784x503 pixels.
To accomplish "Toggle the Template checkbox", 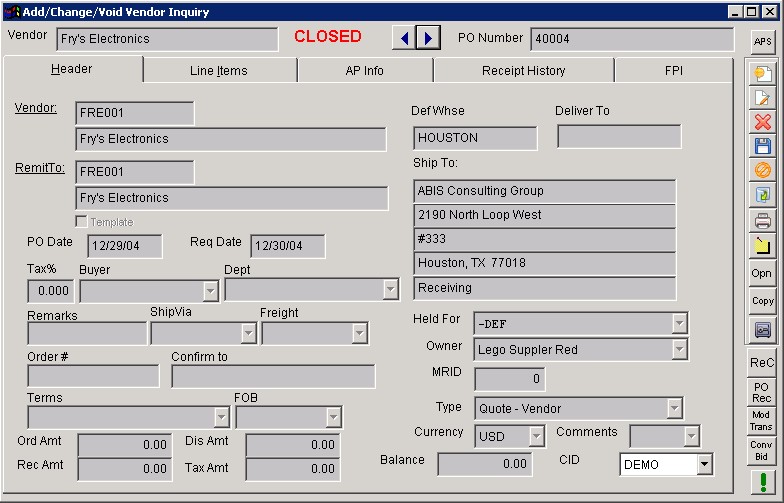I will tap(82, 222).
